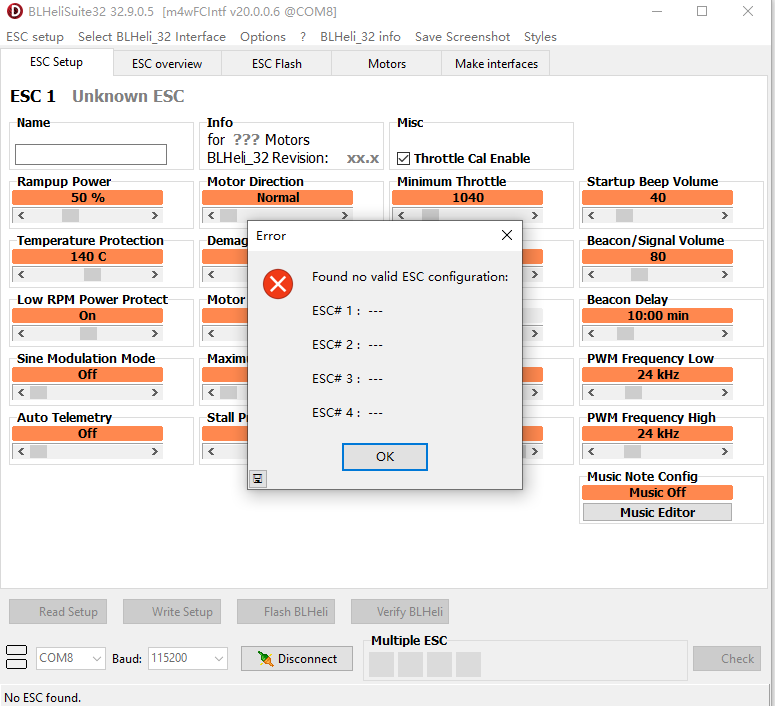Click PWM Frequency Low right arrow
Viewport: 775px width, 706px height.
(x=724, y=392)
